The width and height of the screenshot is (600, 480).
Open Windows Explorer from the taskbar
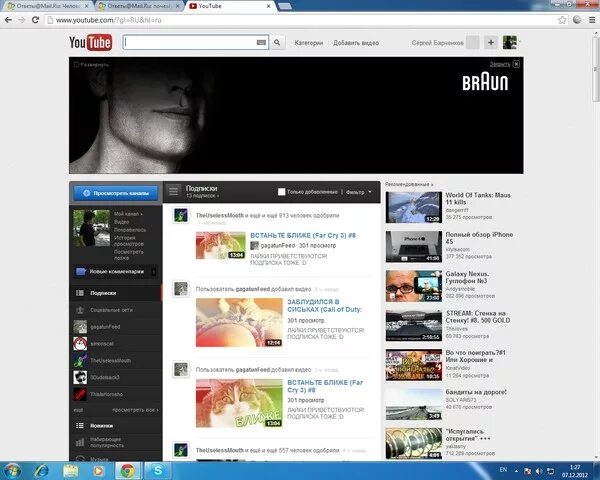coord(71,470)
